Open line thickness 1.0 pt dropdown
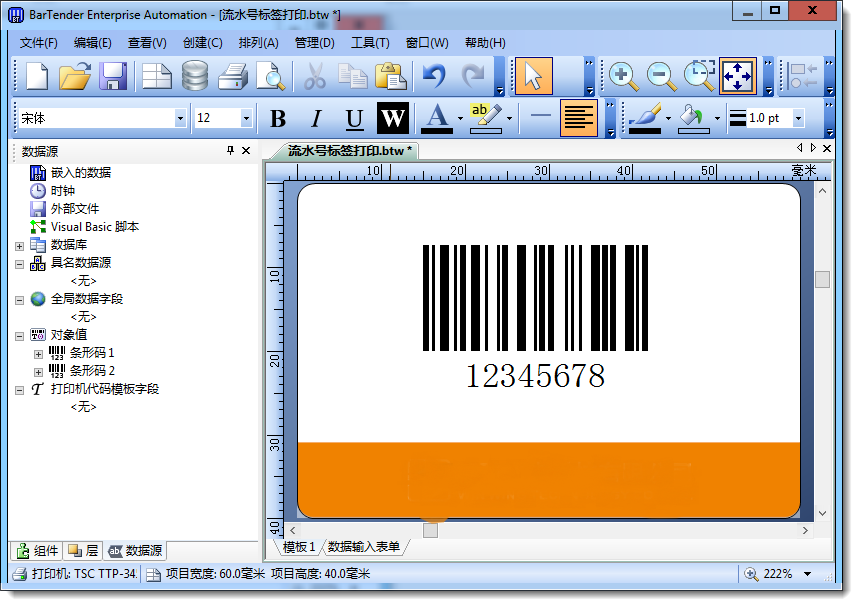The width and height of the screenshot is (858, 606). click(x=798, y=118)
